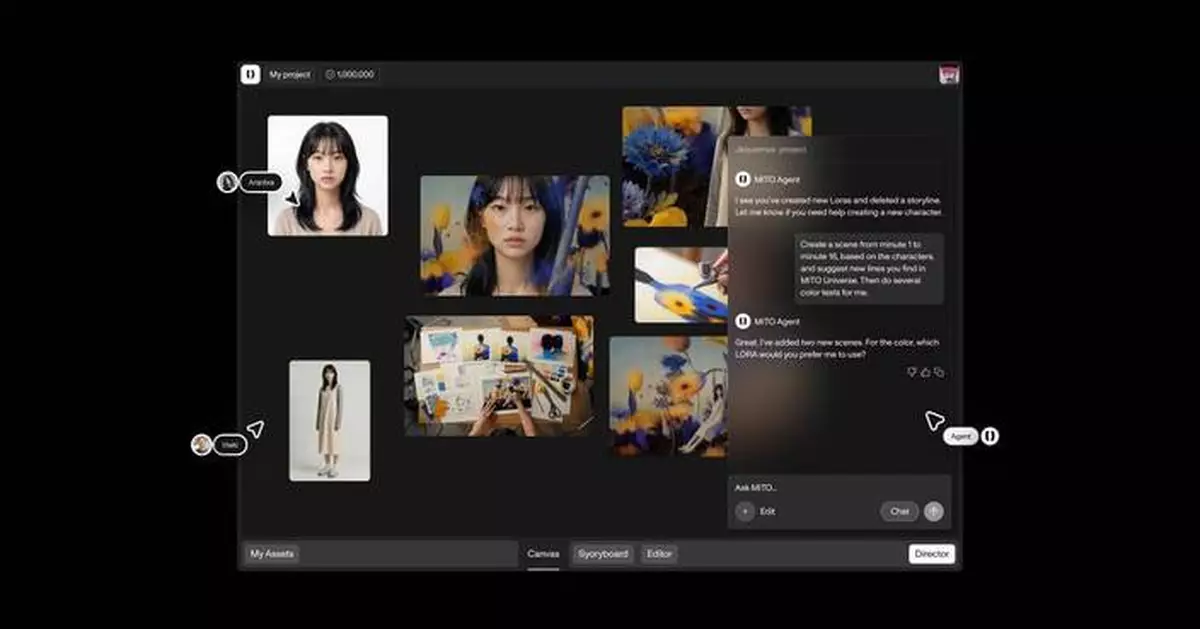Viewport: 1200px width, 629px height.
Task: Click the Edit button in the chat bar
Action: click(765, 511)
